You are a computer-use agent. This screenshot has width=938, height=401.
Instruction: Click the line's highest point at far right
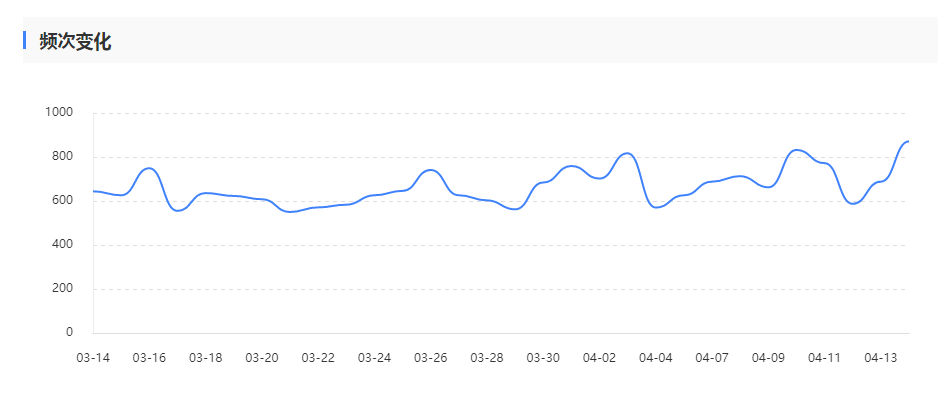(x=907, y=141)
